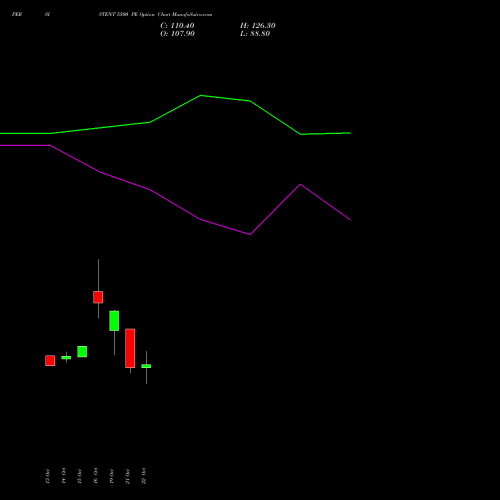Click the high value H: 126.30
The height and width of the screenshot is (500, 500).
coord(258,26)
